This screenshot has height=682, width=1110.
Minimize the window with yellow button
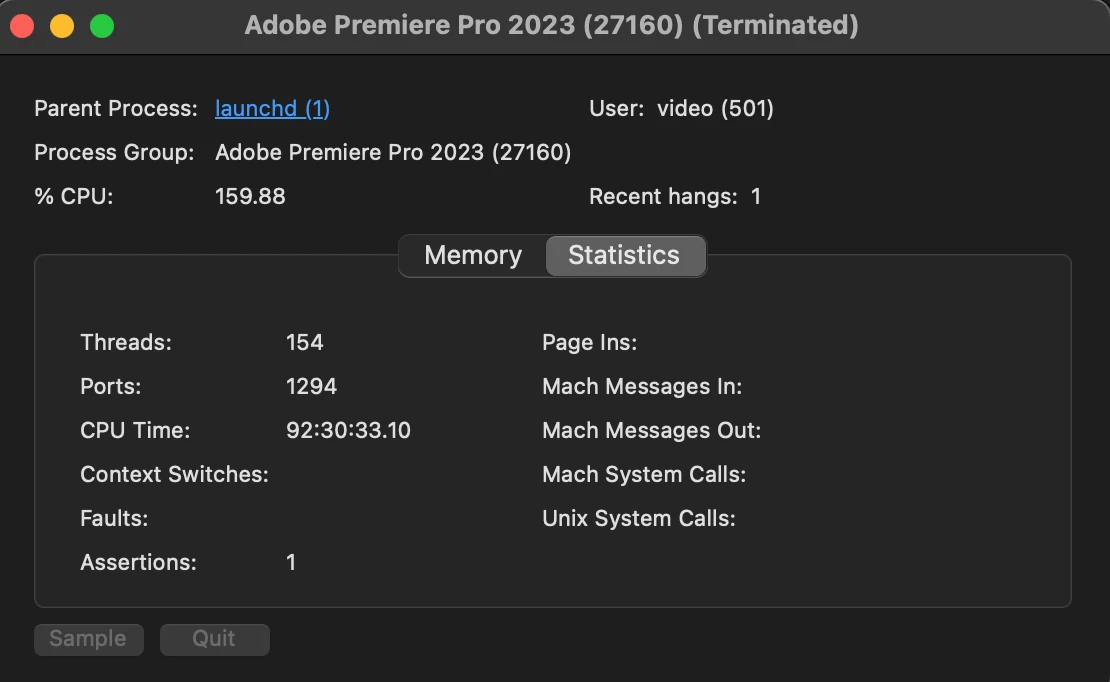(62, 26)
